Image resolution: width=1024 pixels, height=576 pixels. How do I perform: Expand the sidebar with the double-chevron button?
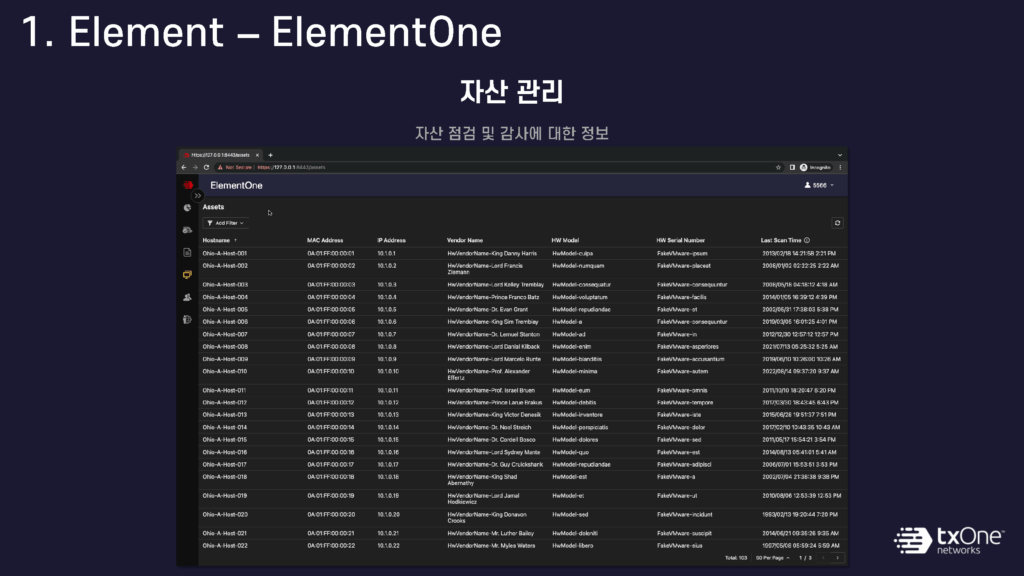[x=198, y=195]
